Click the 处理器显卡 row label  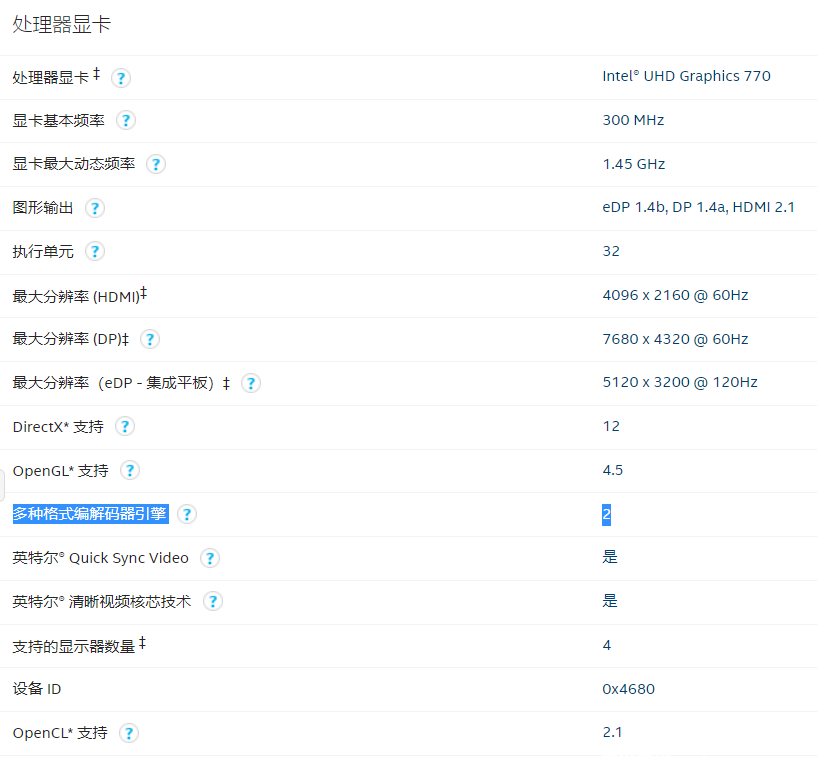coord(51,78)
